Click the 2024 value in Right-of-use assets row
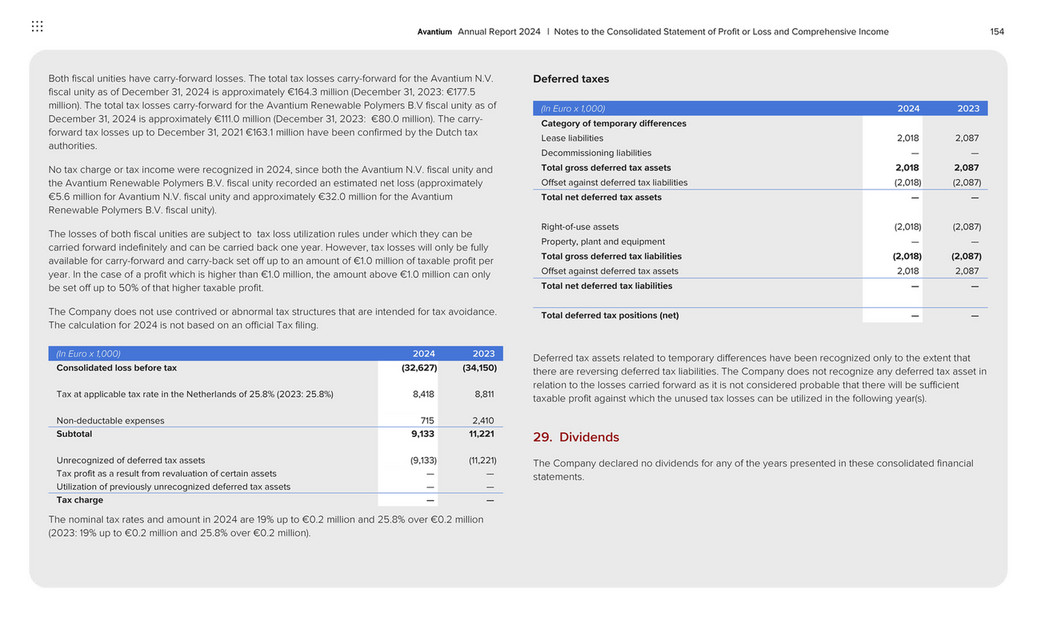Image resolution: width=1037 pixels, height=617 pixels. click(907, 227)
